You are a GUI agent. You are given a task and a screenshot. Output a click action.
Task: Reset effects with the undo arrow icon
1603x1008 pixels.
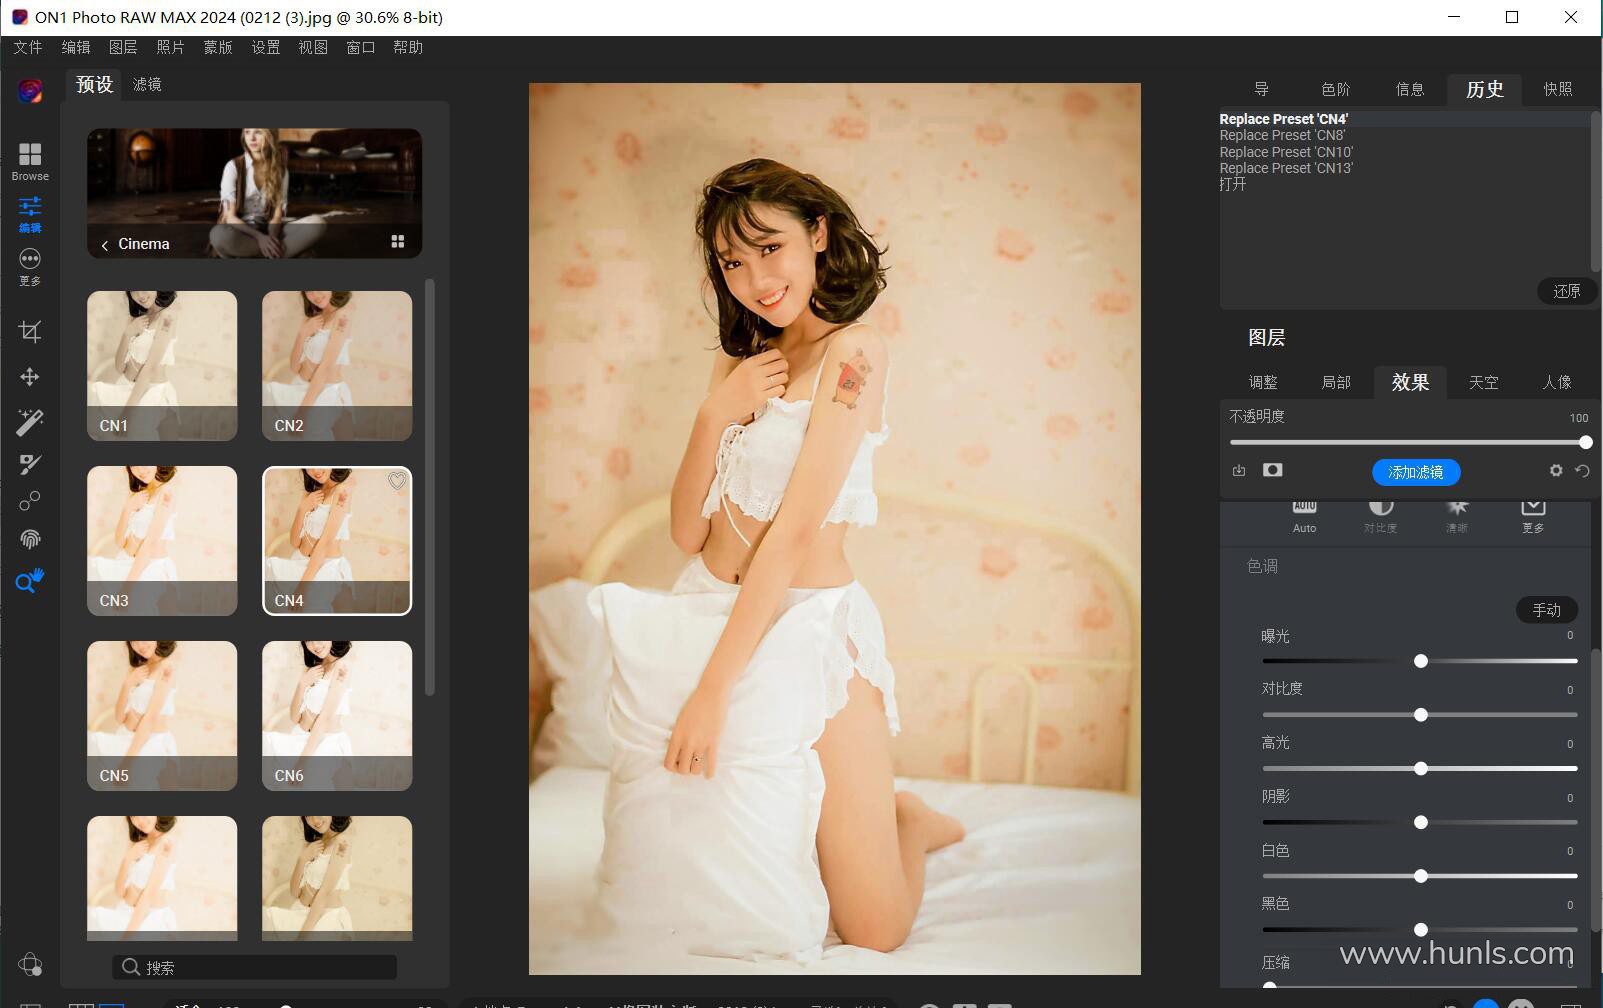click(x=1582, y=470)
